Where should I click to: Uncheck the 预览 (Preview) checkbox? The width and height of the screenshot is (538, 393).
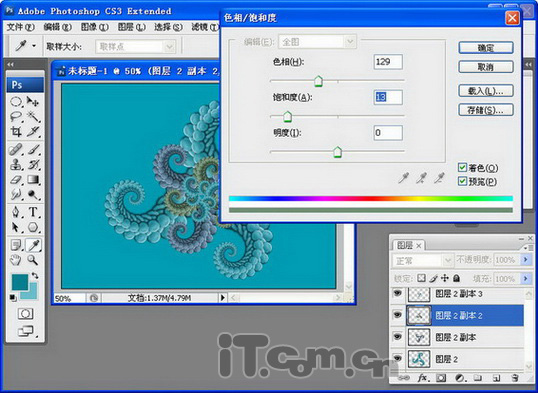tap(463, 181)
